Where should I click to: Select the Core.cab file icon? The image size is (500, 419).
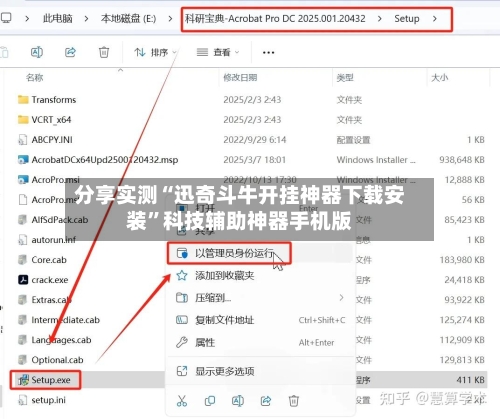pyautogui.click(x=22, y=260)
